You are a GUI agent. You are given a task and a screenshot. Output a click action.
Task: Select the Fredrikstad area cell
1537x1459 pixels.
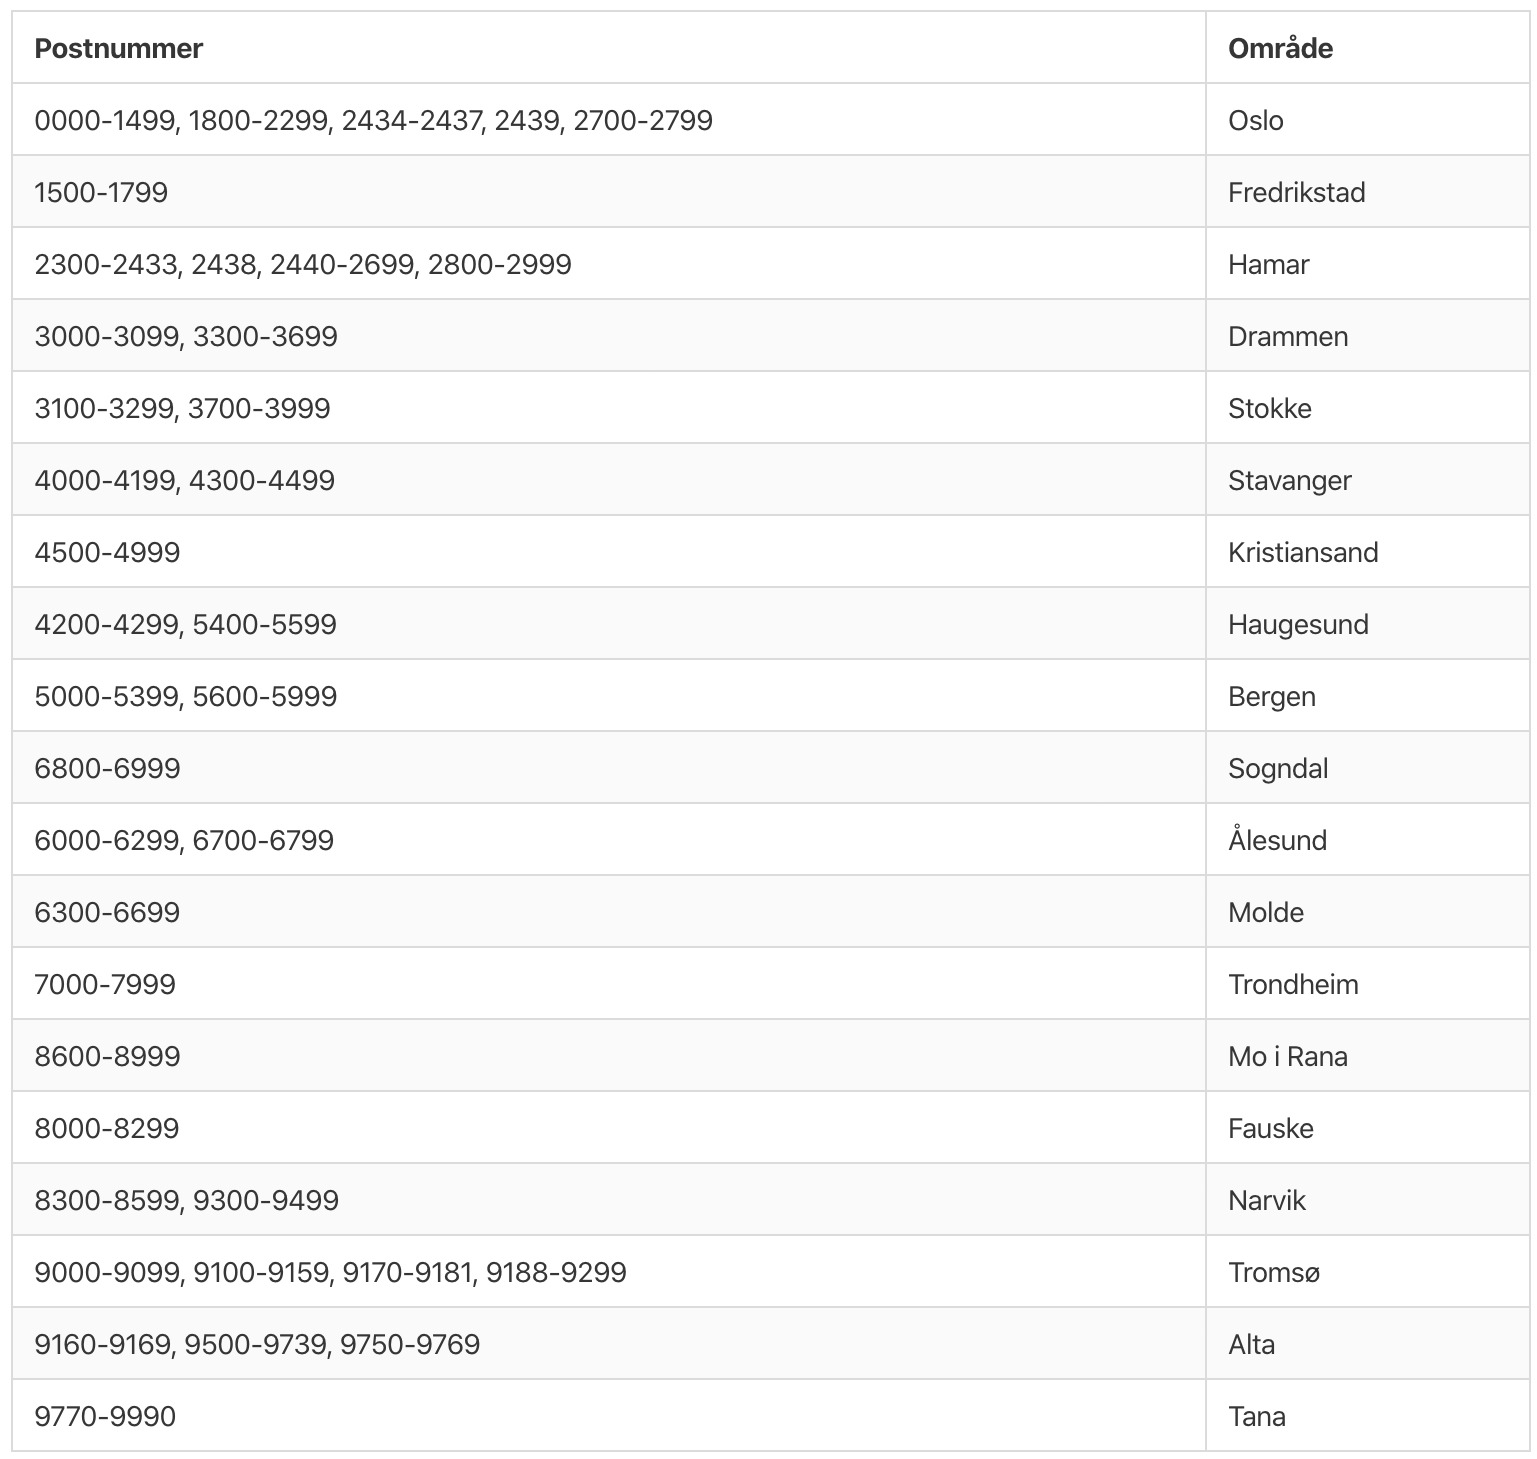[x=1296, y=192]
